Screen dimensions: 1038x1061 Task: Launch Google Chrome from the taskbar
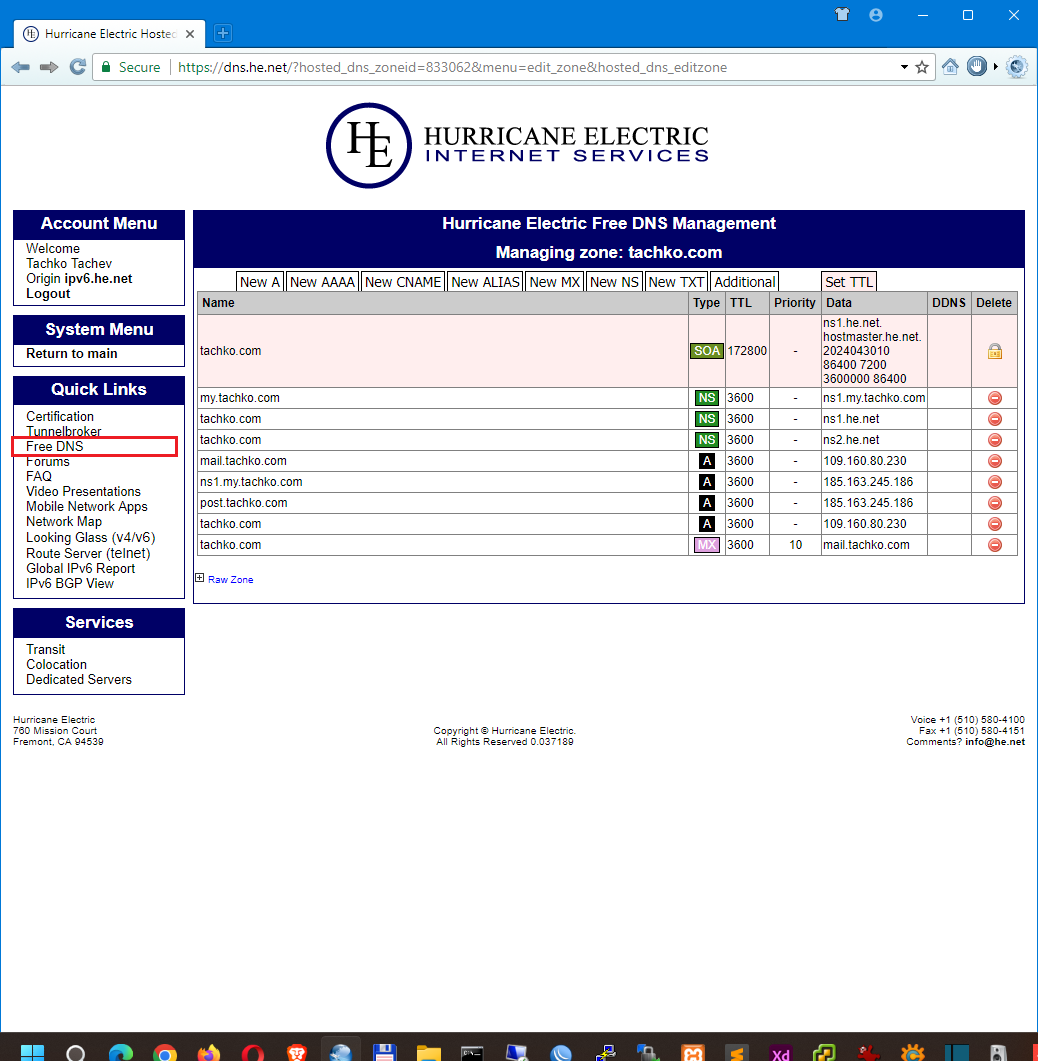[164, 1053]
